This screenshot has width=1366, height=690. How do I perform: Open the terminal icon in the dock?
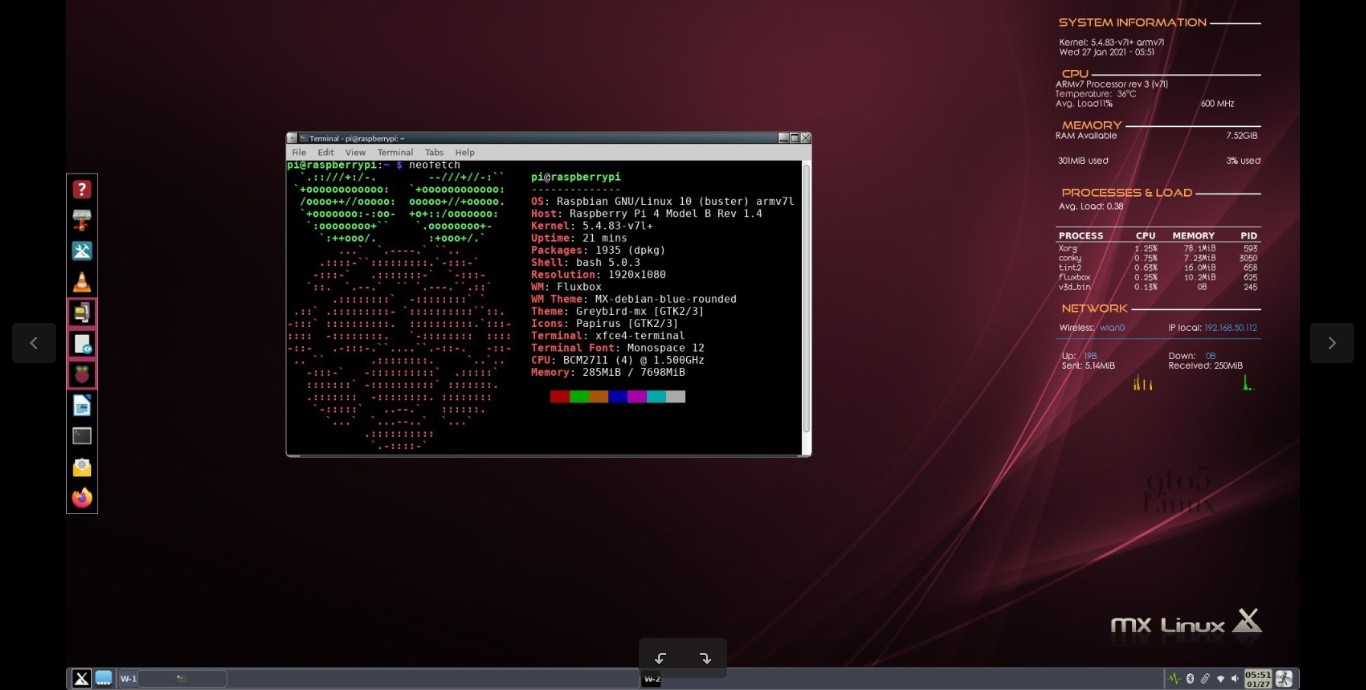82,436
